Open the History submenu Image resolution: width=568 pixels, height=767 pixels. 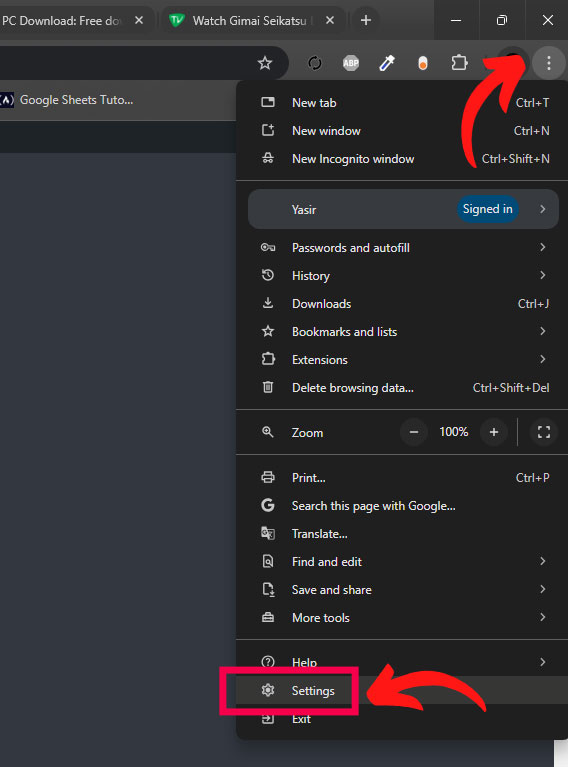tap(402, 275)
